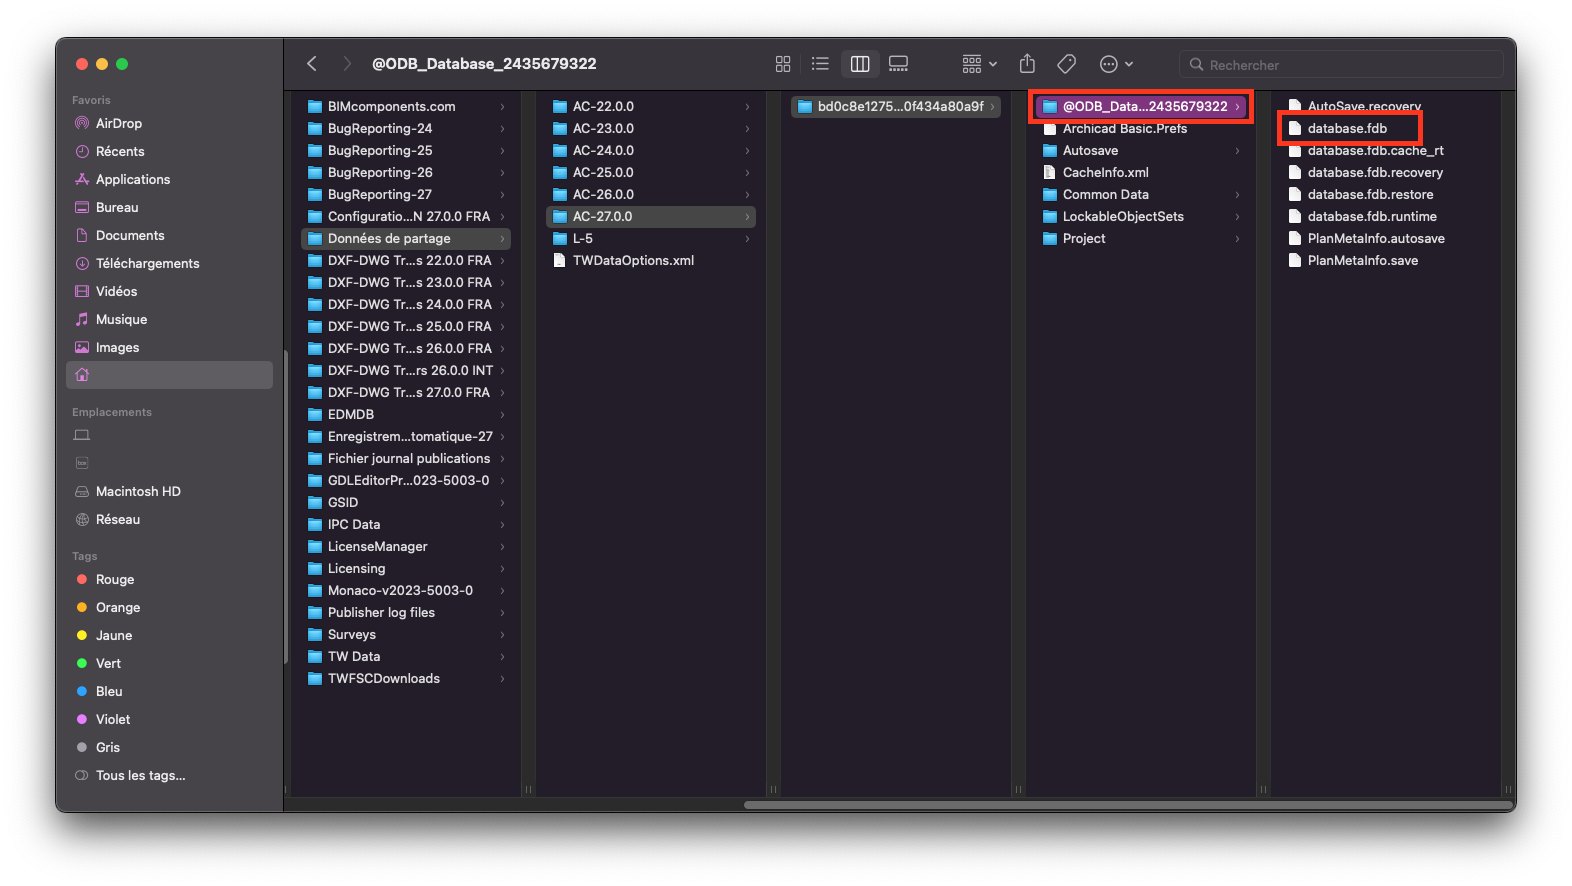
Task: Select the database.fdb.cache_rt file
Action: click(1386, 150)
